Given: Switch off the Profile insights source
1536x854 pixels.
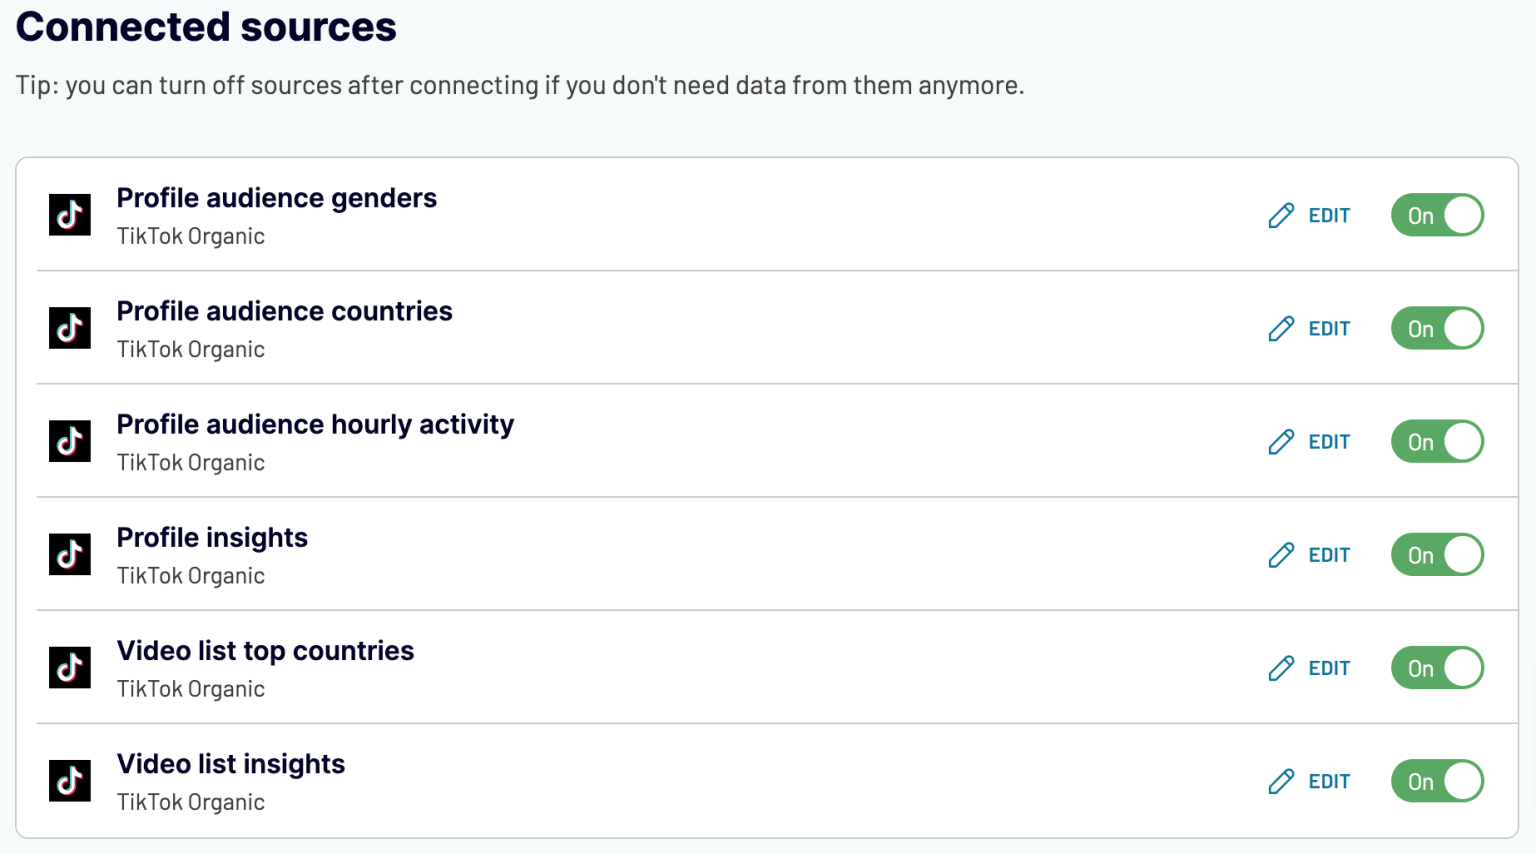Looking at the screenshot, I should (x=1437, y=554).
